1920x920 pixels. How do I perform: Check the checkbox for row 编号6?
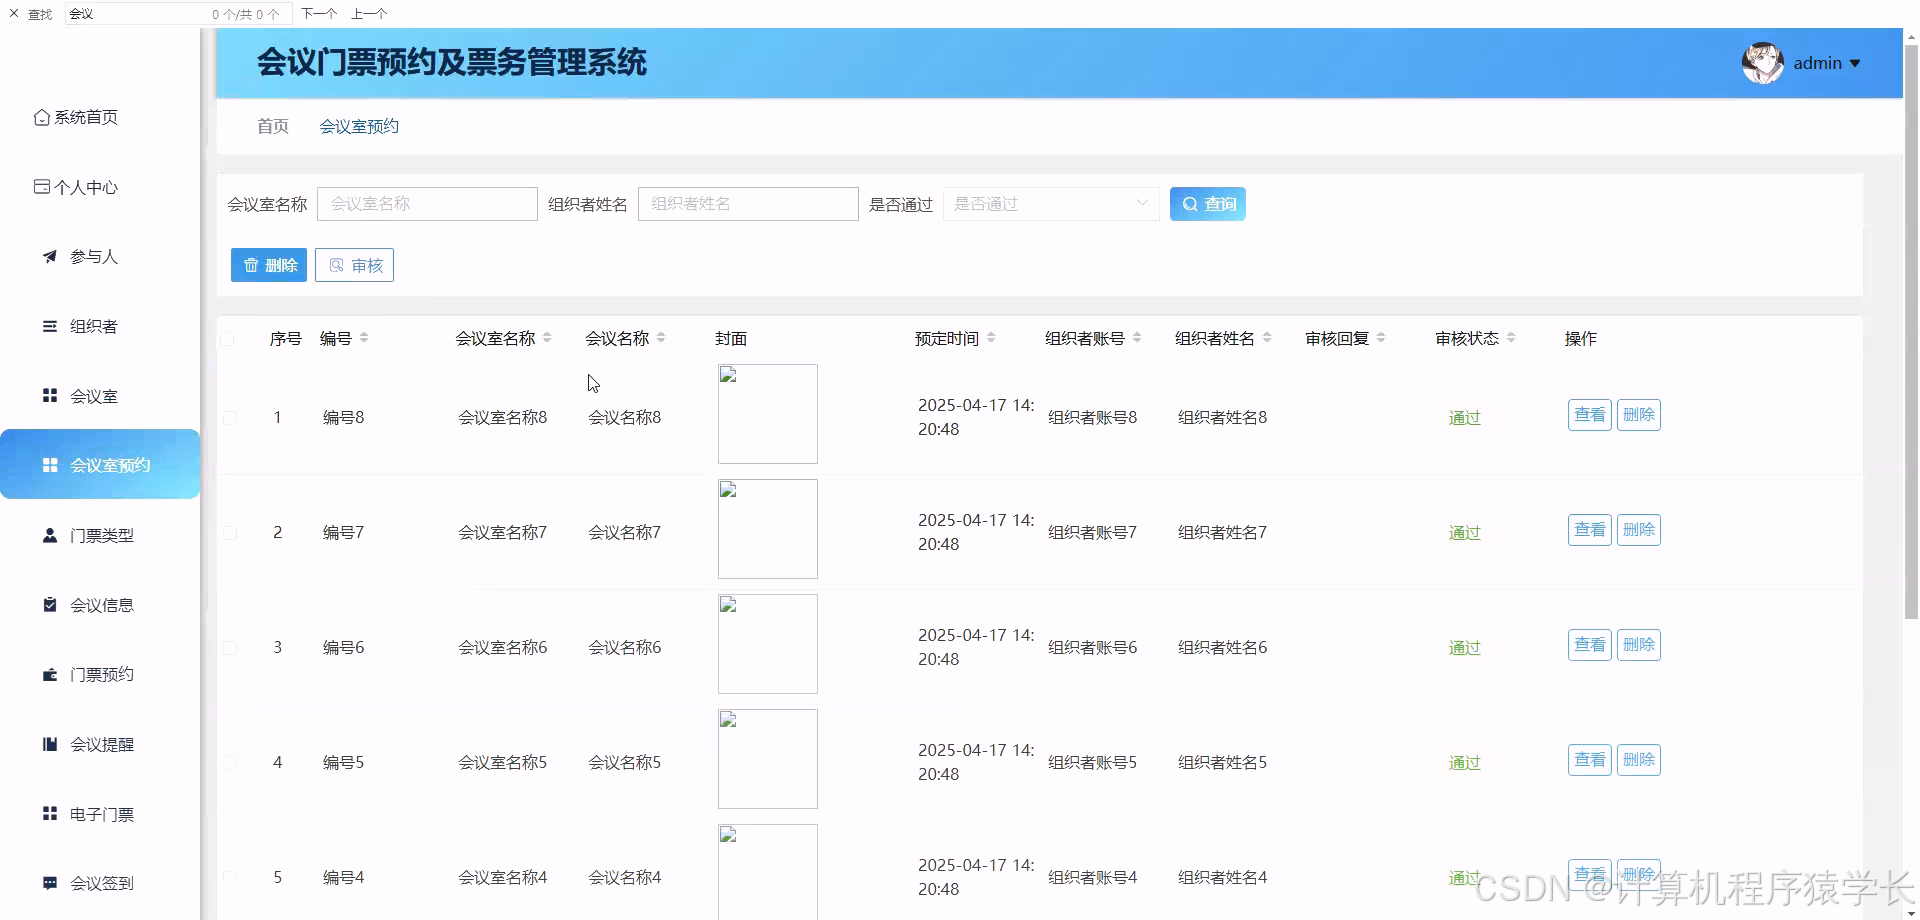click(x=228, y=647)
